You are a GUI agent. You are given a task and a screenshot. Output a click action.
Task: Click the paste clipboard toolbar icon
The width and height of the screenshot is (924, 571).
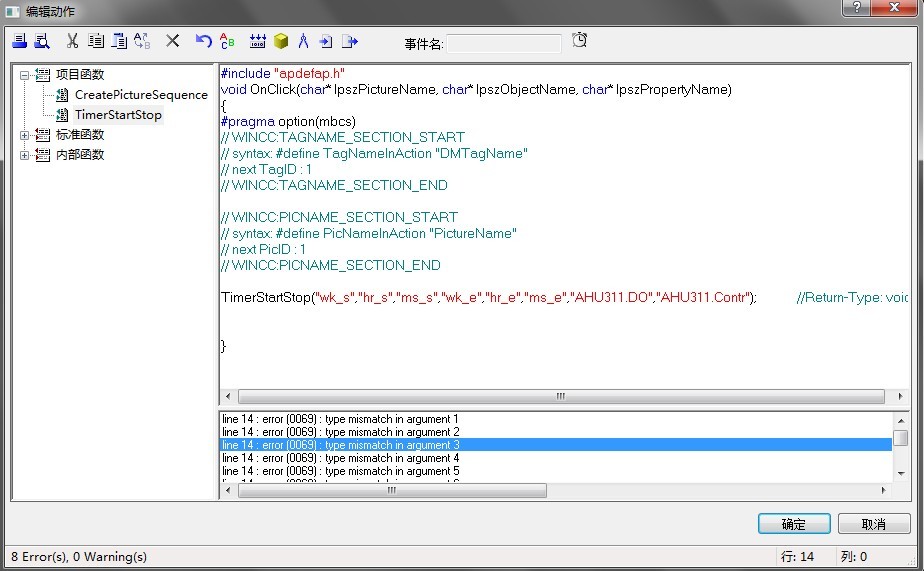click(119, 41)
